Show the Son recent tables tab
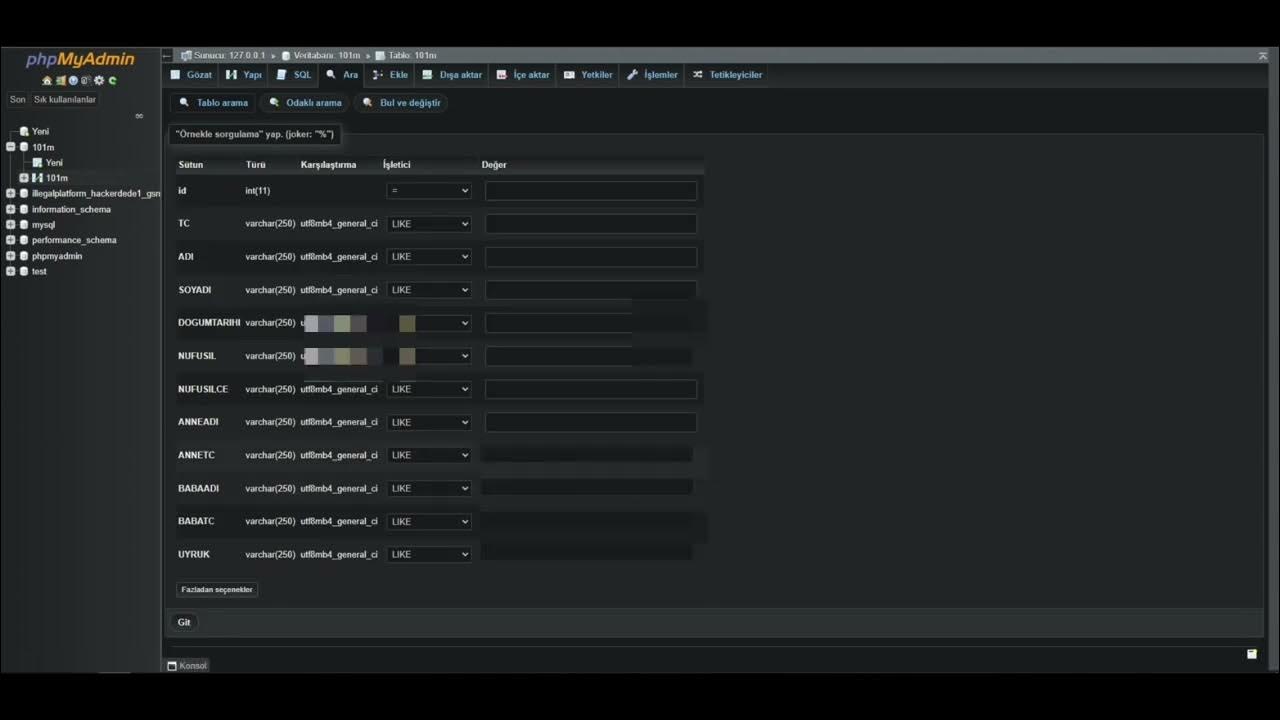This screenshot has width=1280, height=720. (x=18, y=100)
